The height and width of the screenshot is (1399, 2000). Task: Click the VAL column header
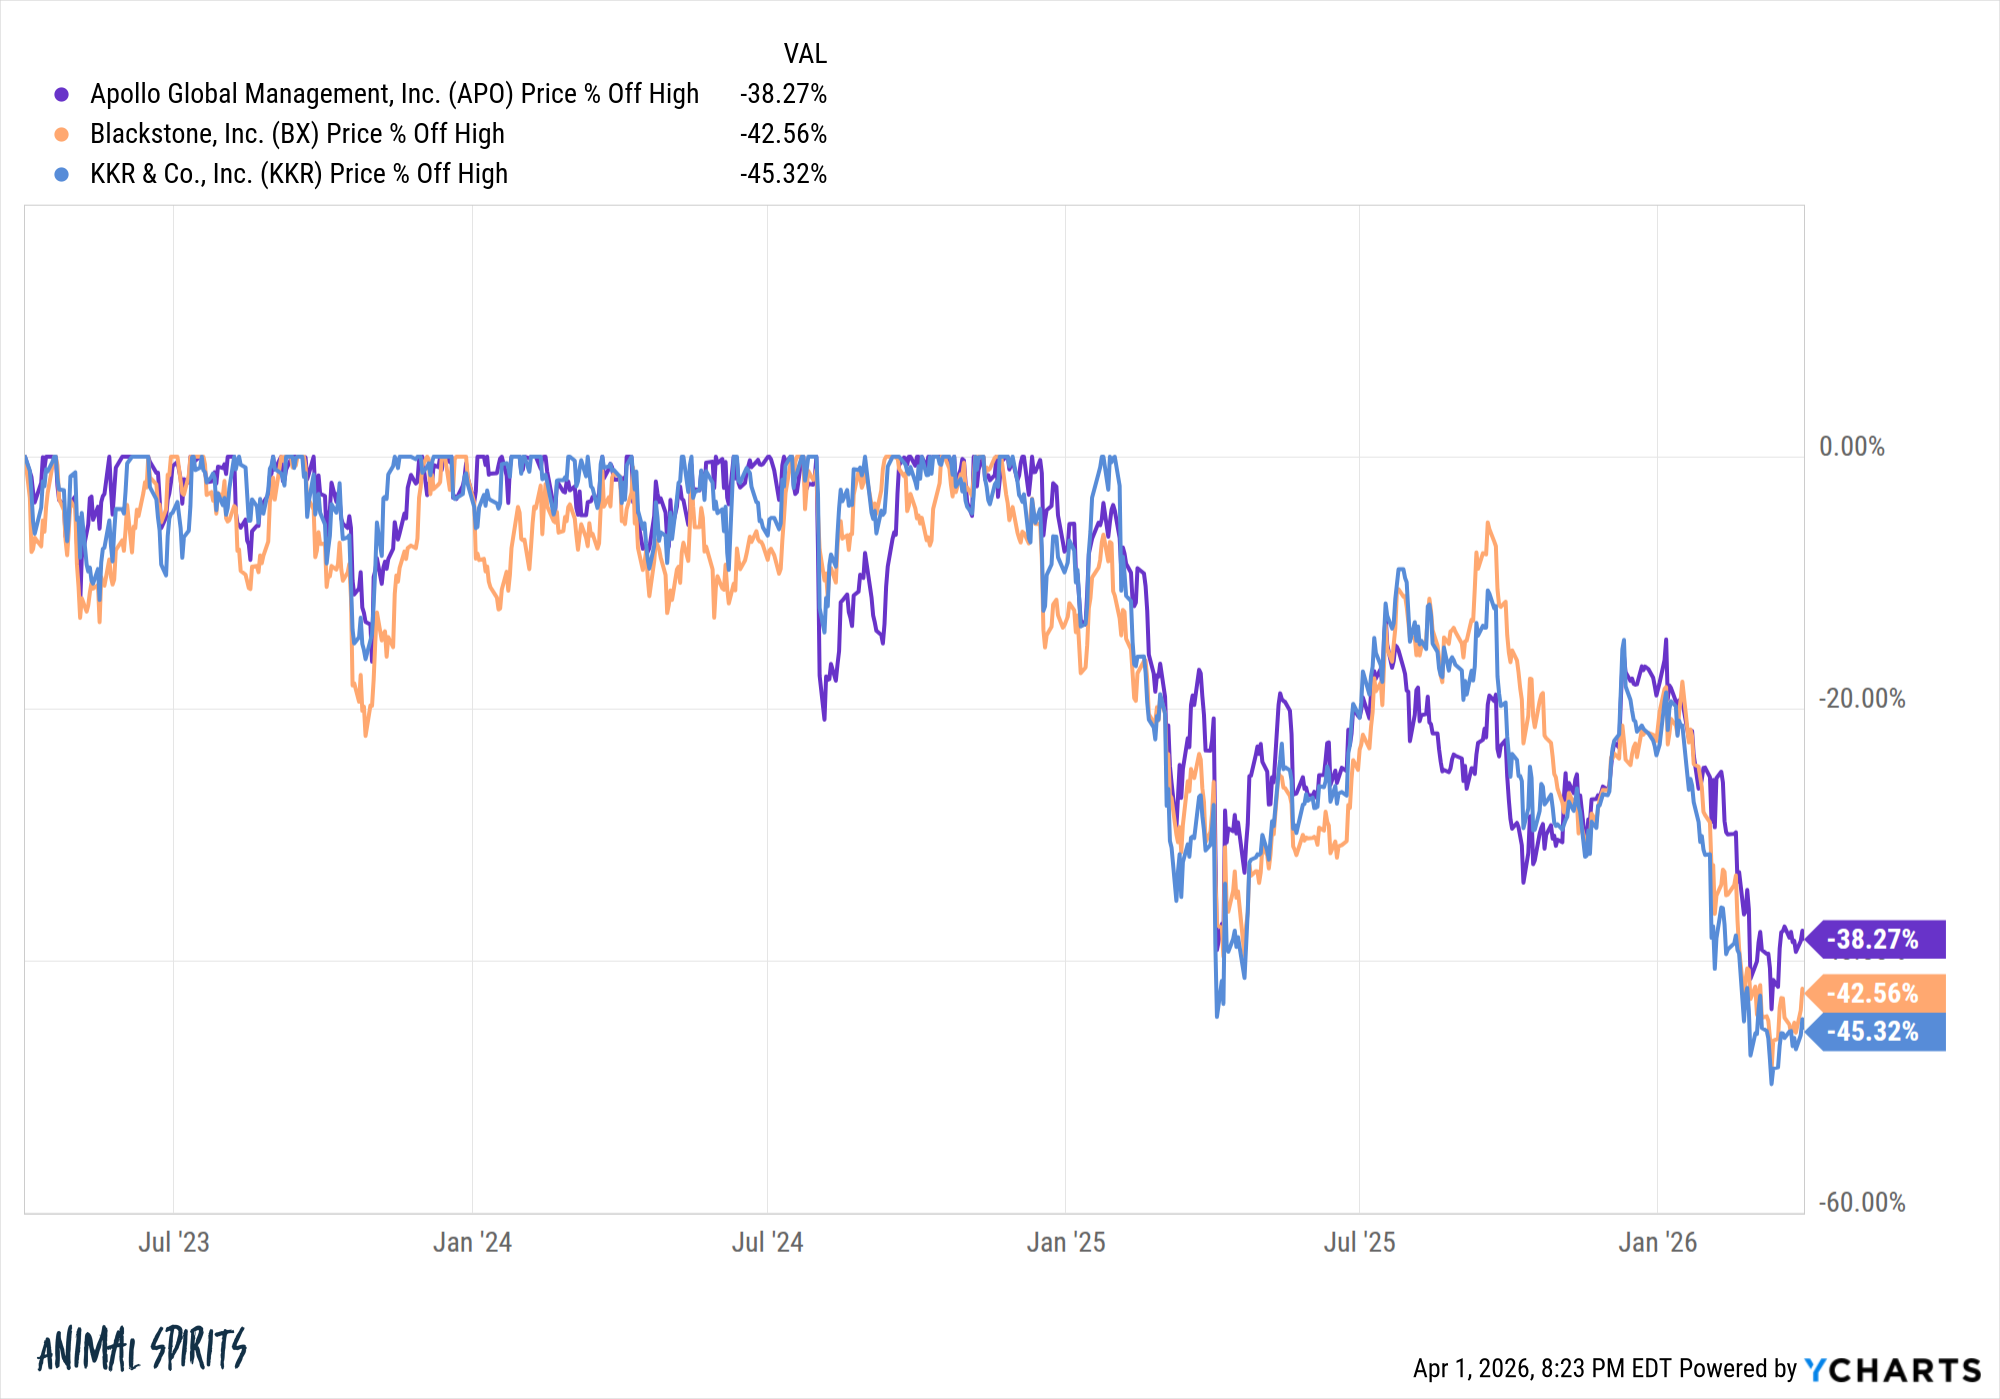click(x=805, y=54)
